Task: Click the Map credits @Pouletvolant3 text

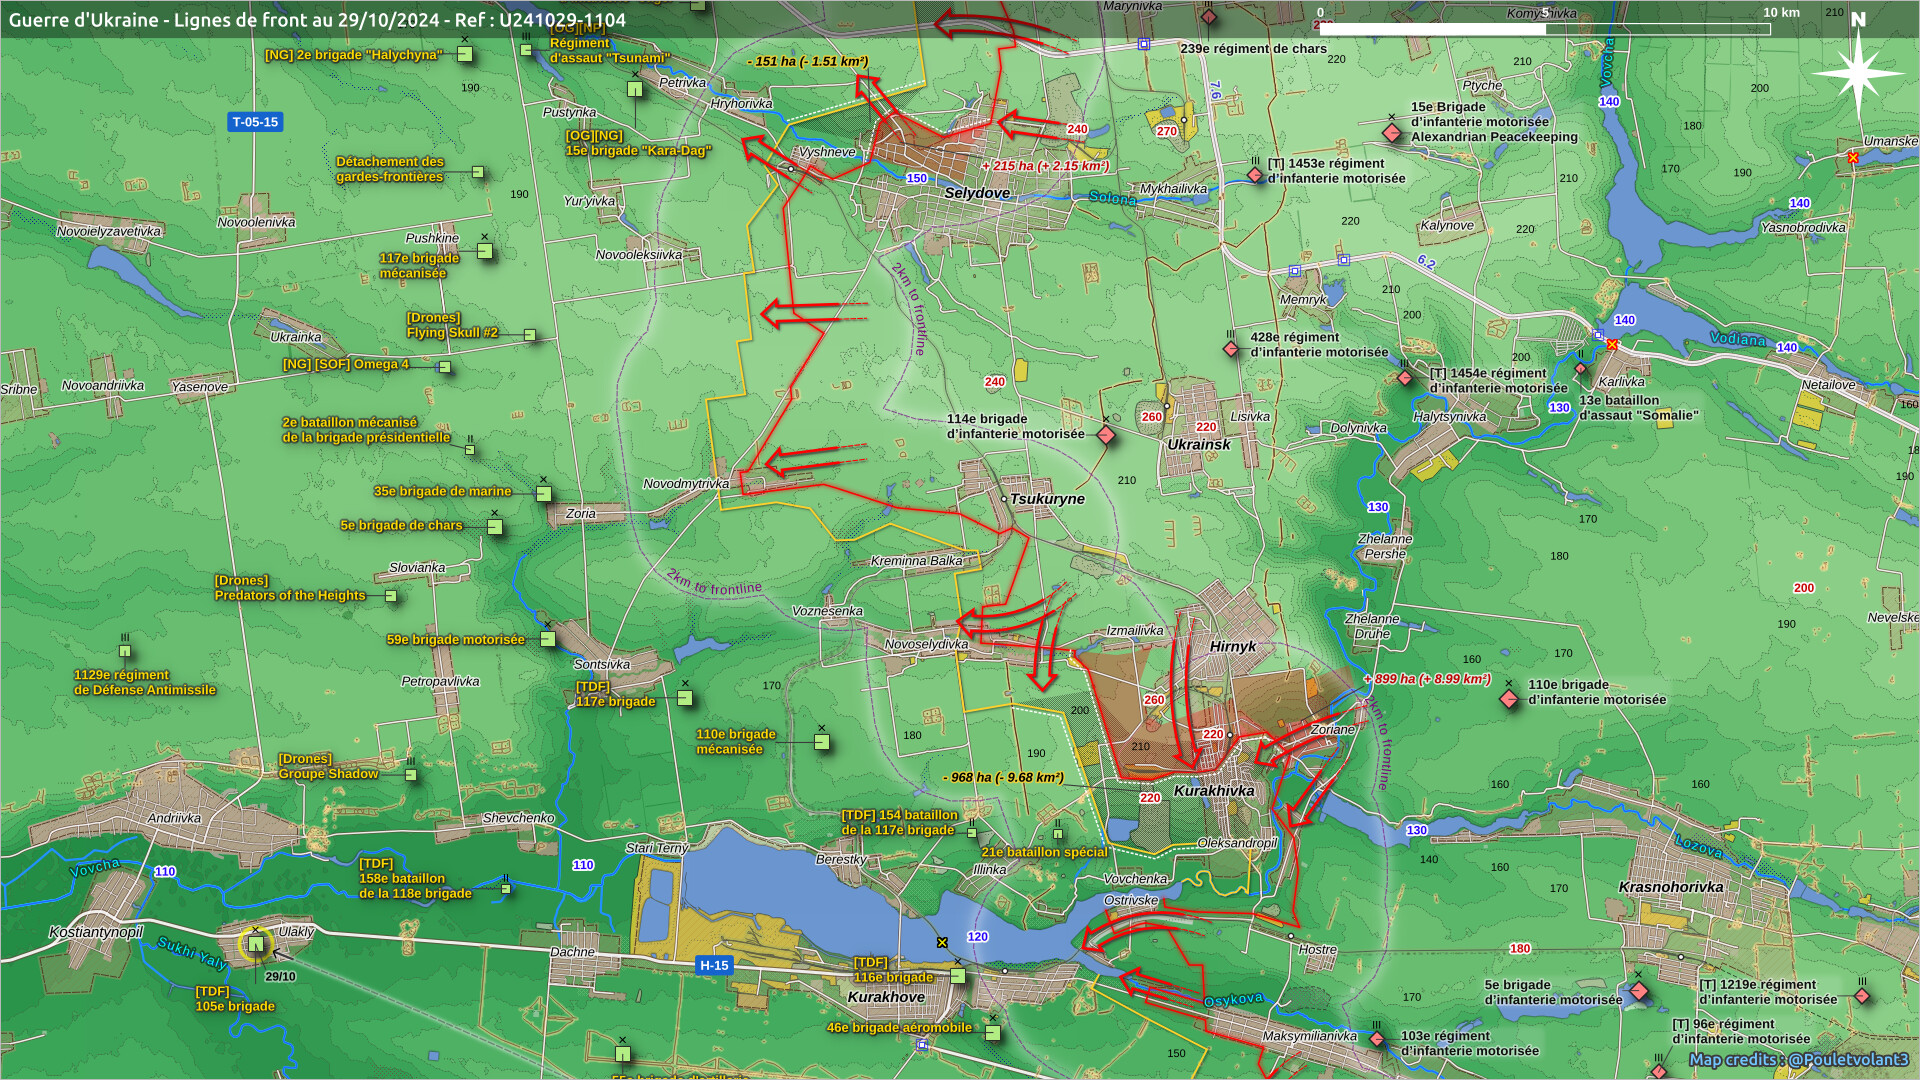Action: pos(1797,1060)
